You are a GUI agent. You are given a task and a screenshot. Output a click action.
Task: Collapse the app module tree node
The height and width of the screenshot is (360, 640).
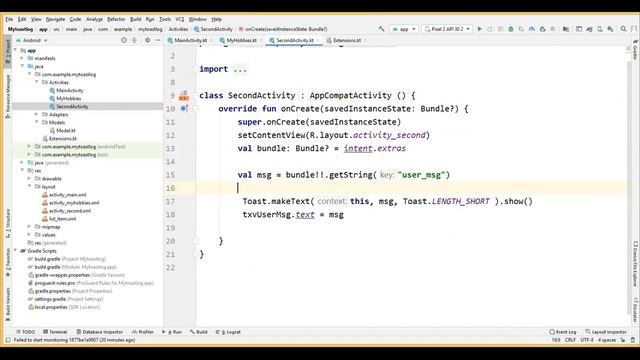[16, 50]
